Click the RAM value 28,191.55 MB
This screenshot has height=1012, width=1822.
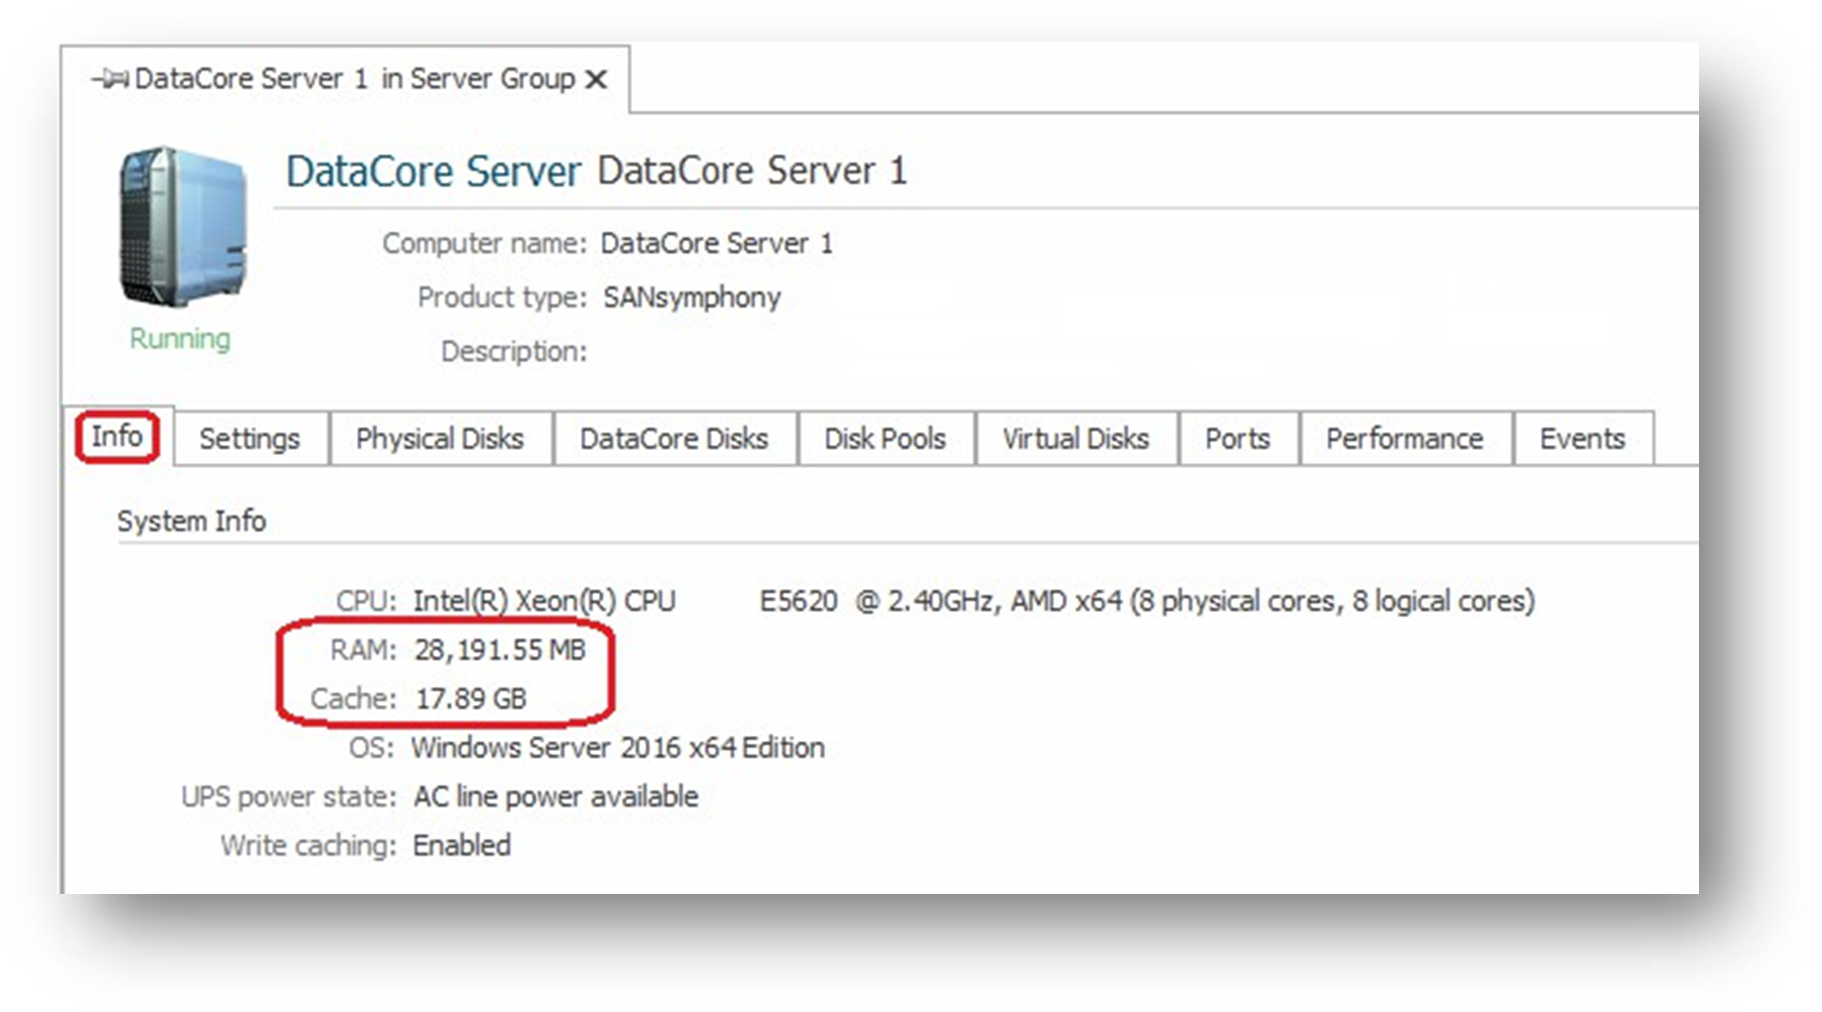pyautogui.click(x=499, y=650)
